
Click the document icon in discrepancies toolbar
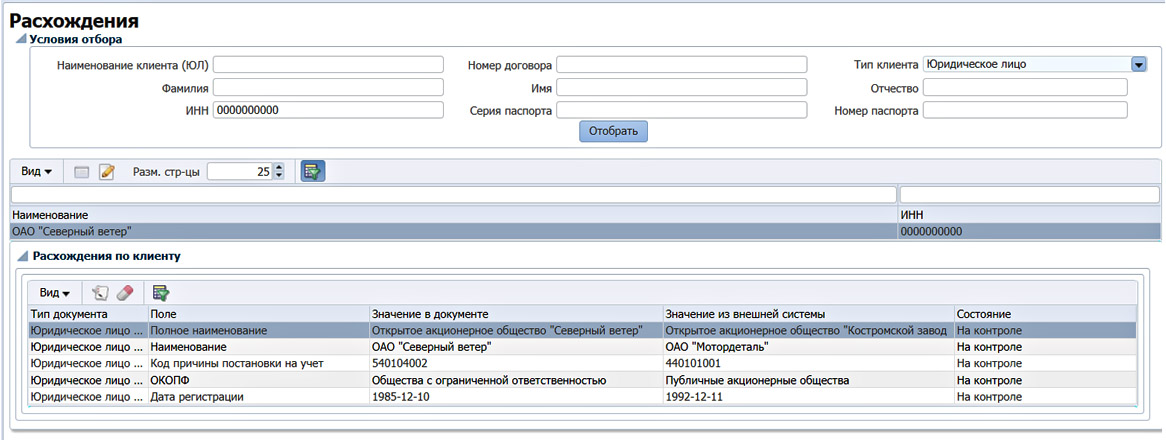(99, 293)
